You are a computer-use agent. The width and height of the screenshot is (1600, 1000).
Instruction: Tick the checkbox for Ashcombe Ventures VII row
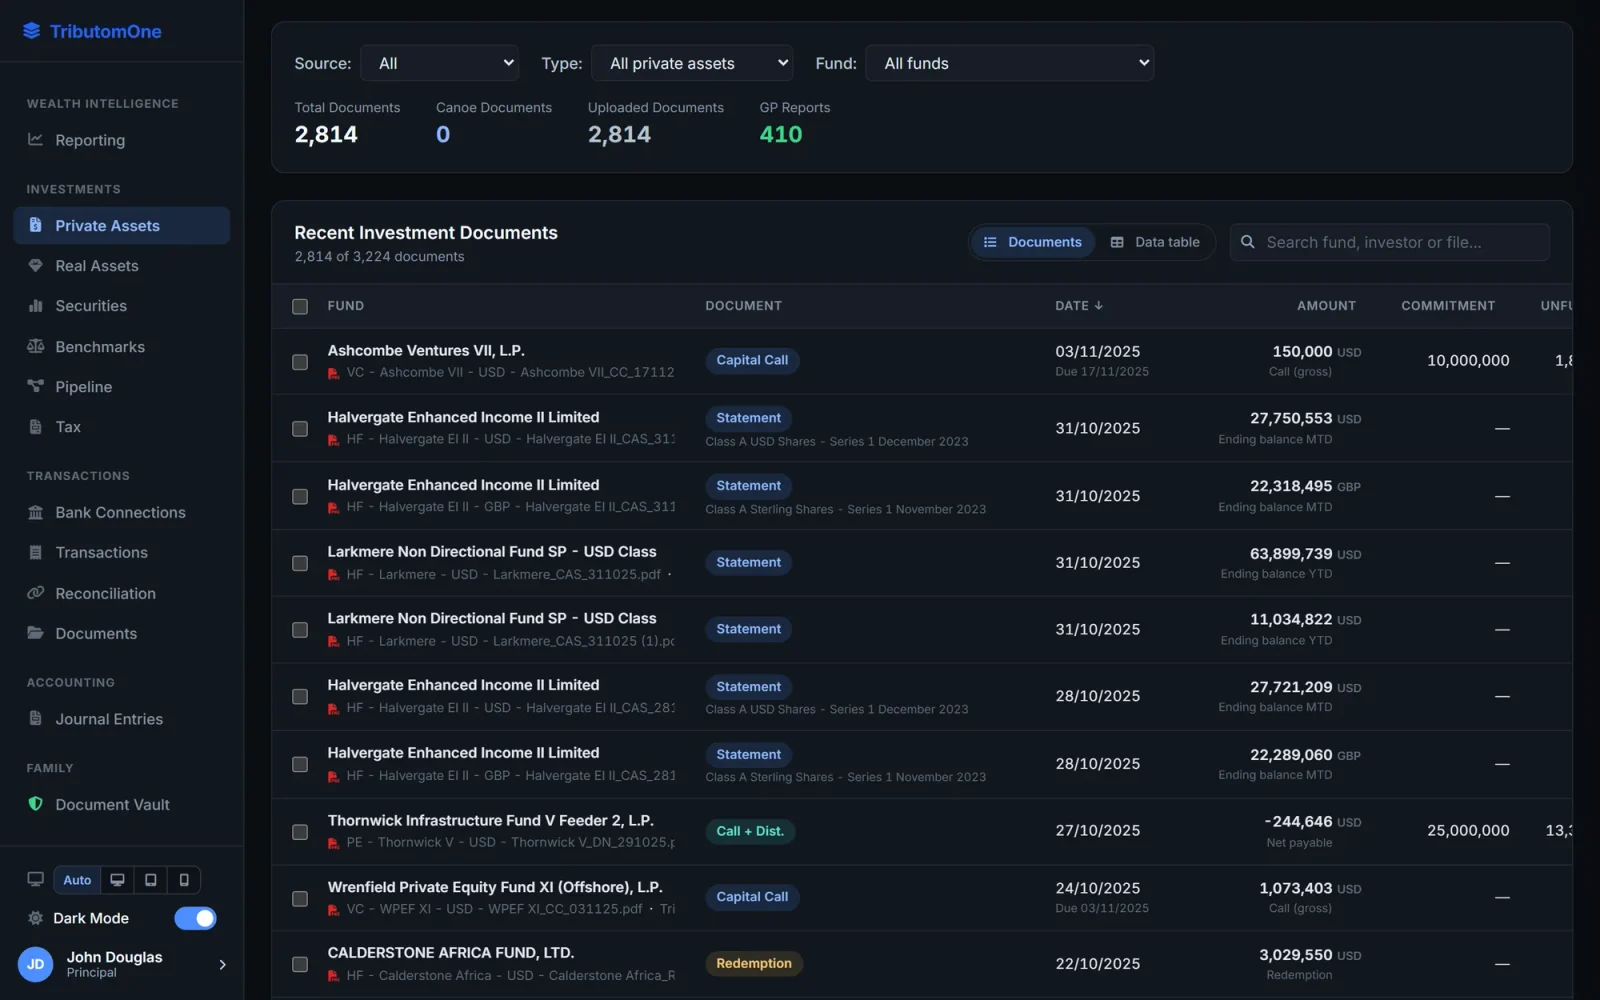(x=300, y=361)
